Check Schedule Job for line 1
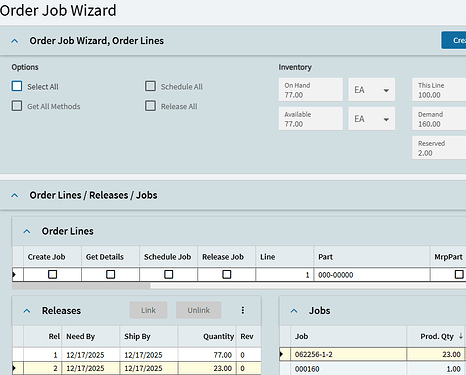This screenshot has height=375, width=466. point(169,274)
